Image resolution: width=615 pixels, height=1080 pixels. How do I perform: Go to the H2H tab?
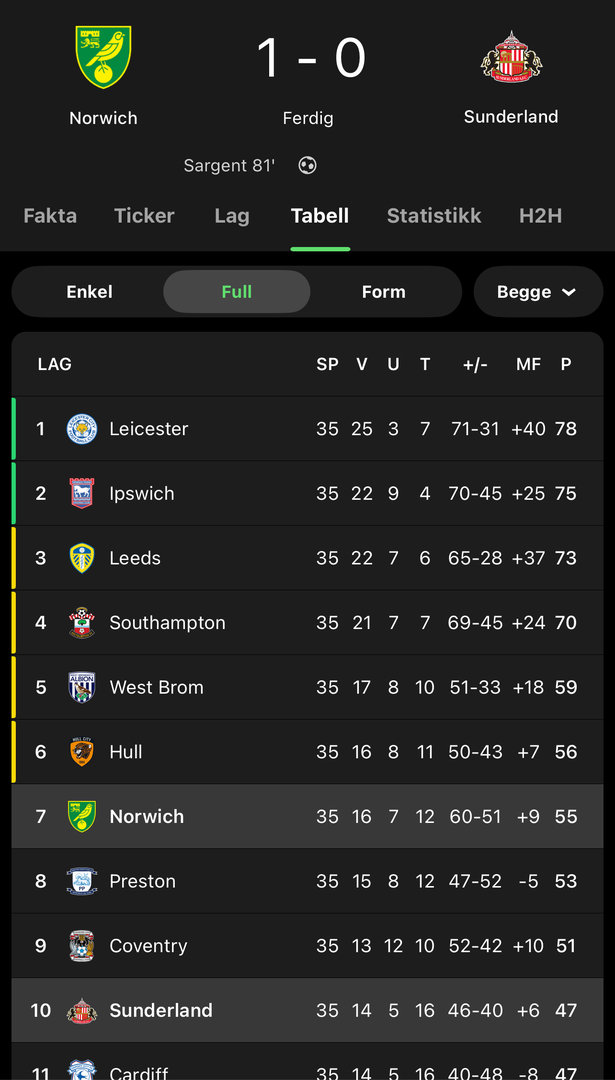pyautogui.click(x=540, y=216)
